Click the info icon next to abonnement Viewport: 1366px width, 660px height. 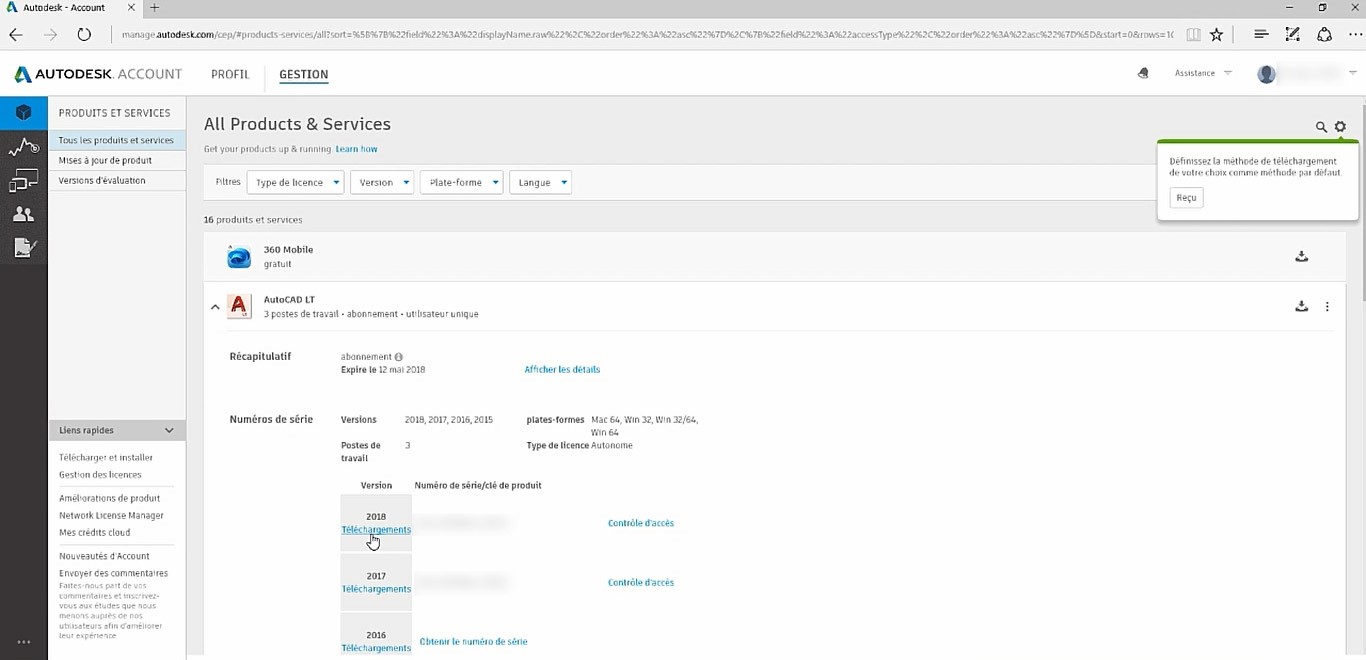(399, 357)
